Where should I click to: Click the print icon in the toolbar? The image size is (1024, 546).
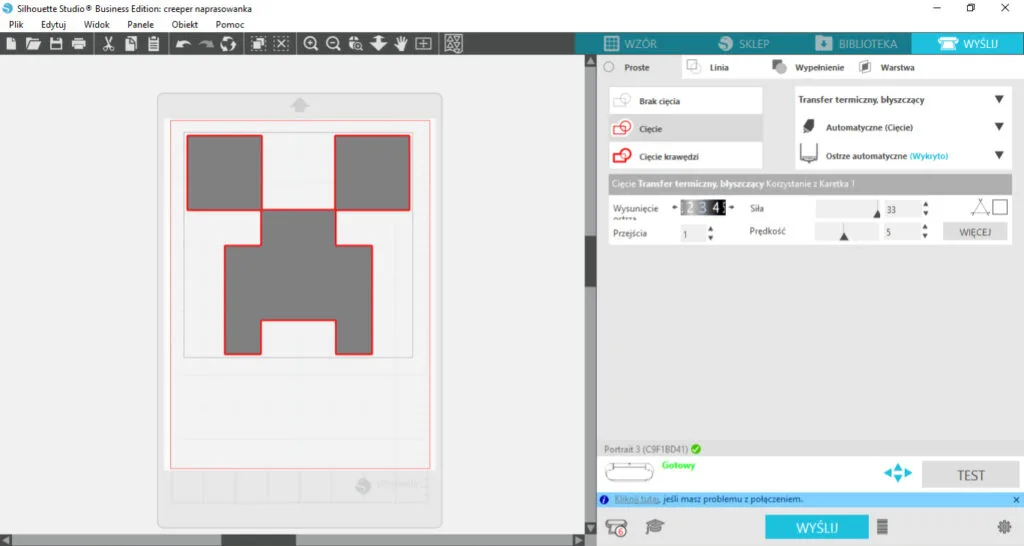79,44
